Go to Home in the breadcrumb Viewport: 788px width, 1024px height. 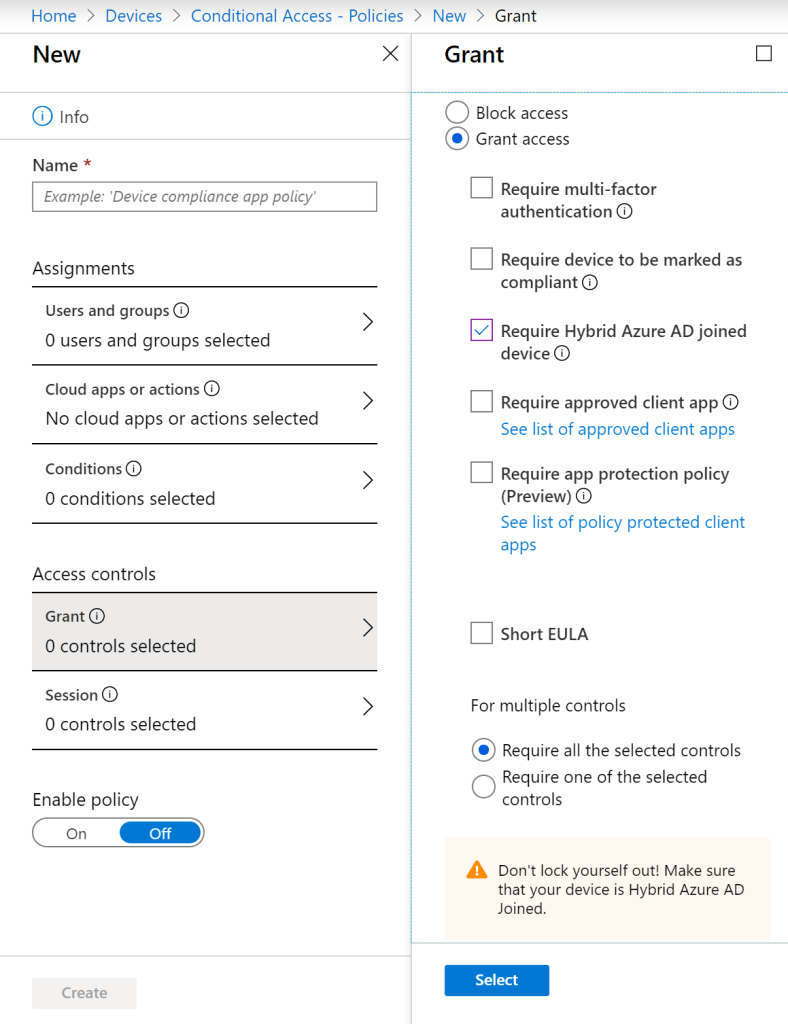(x=54, y=16)
